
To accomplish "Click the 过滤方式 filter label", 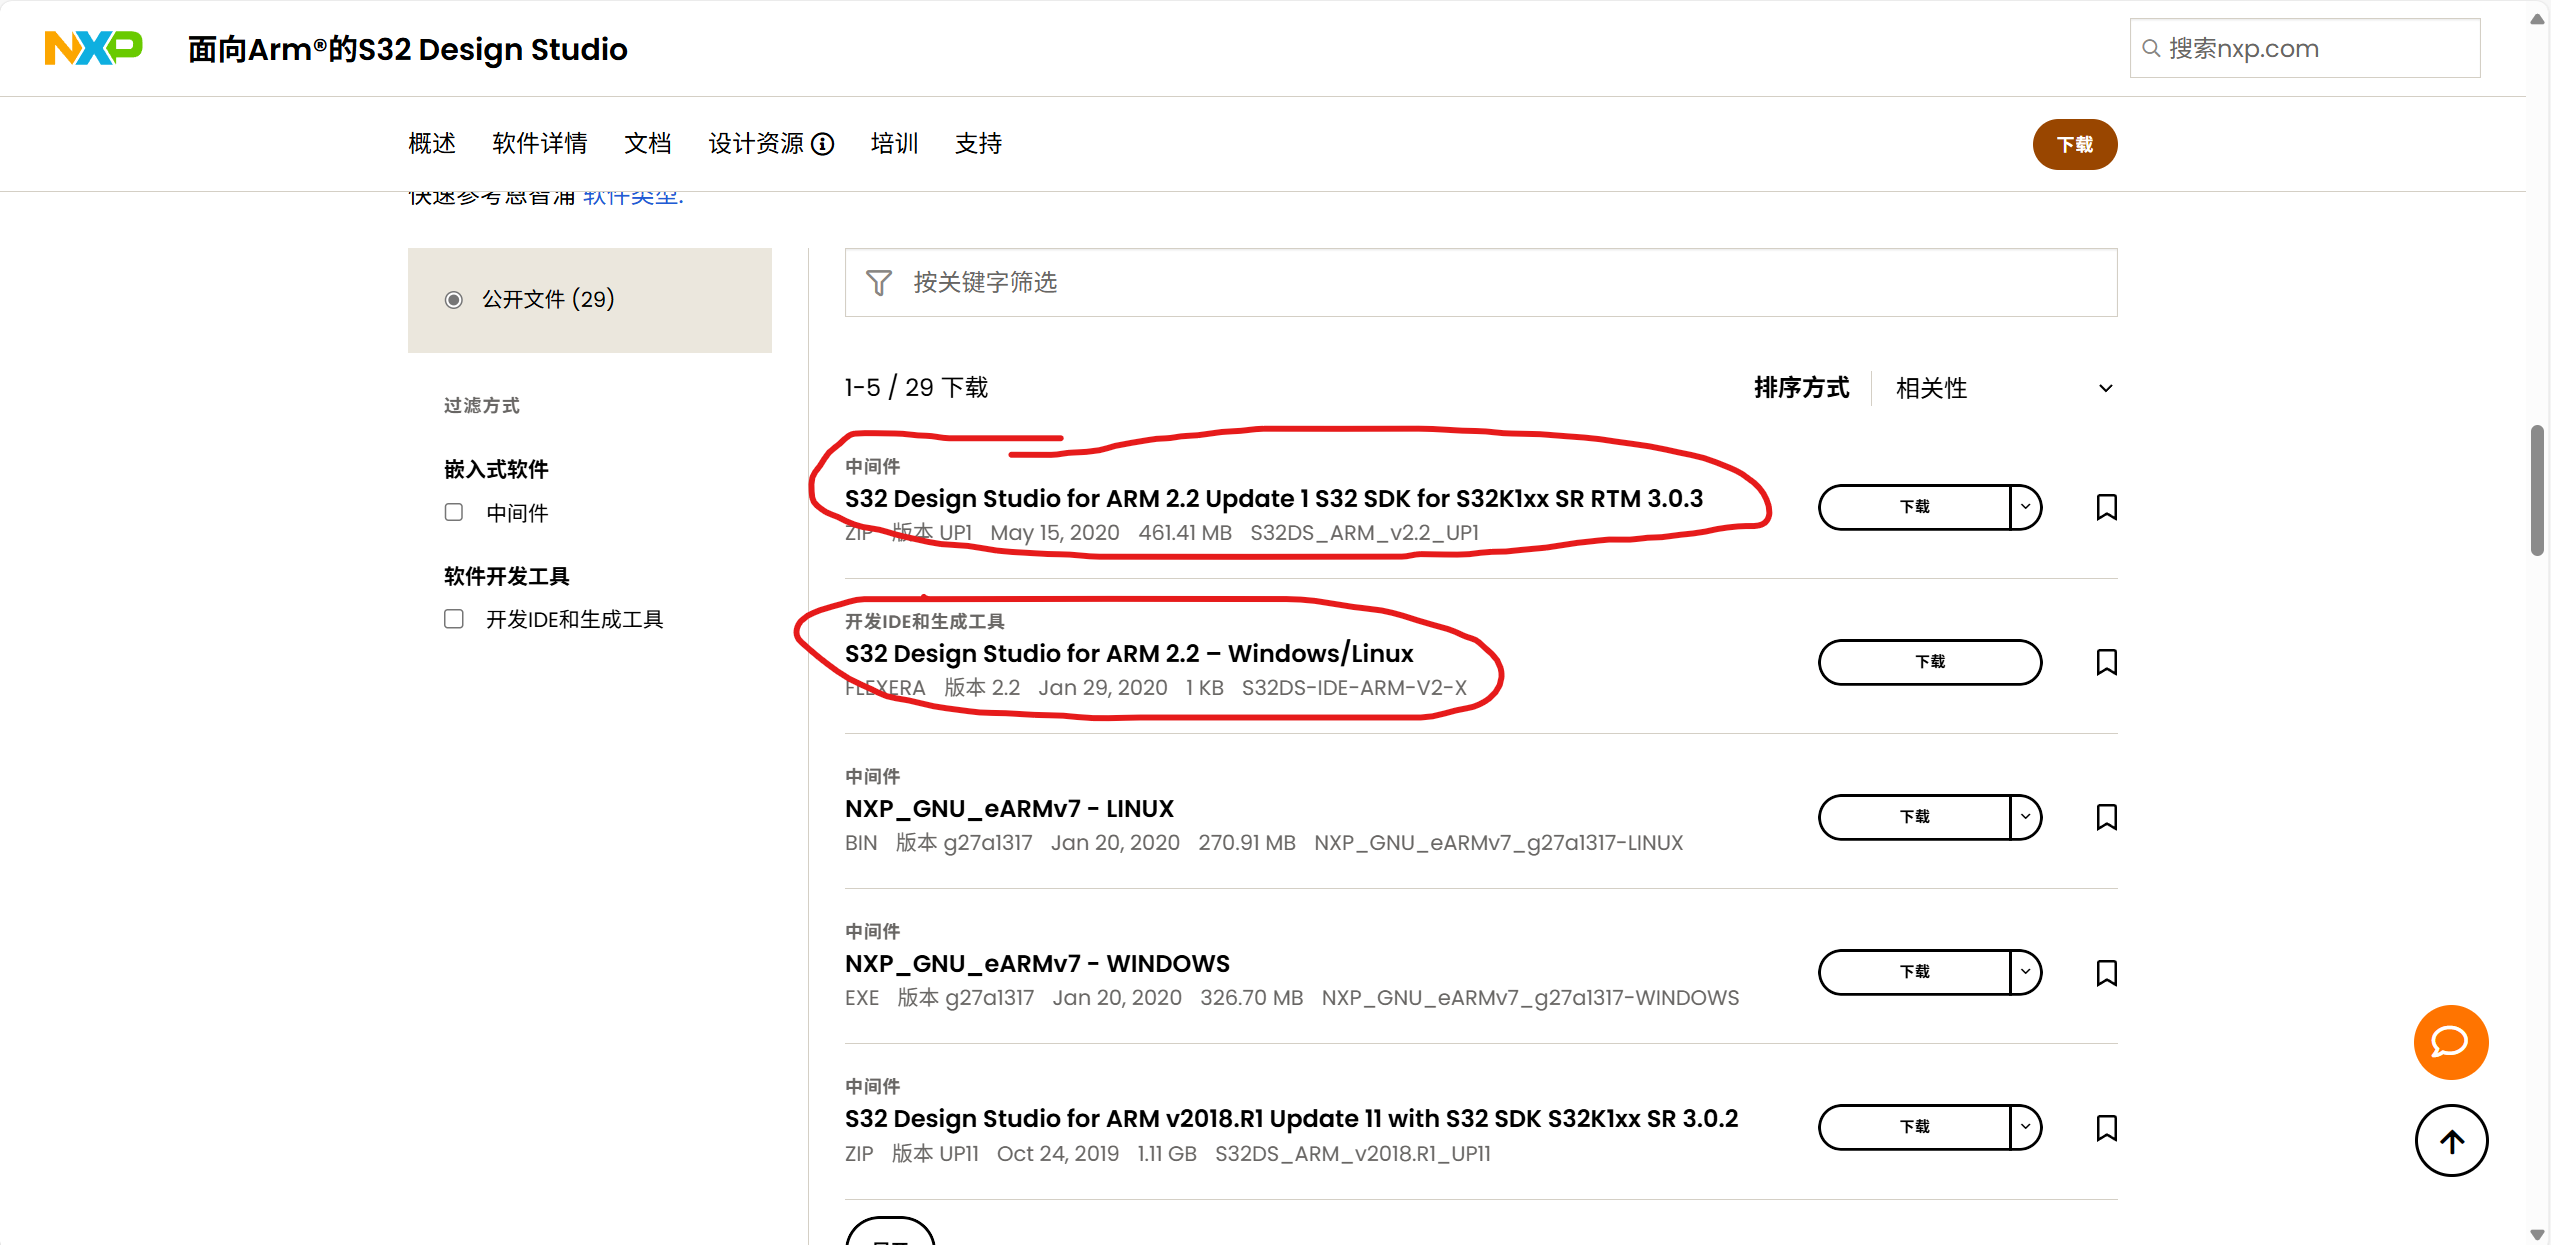I will (482, 405).
